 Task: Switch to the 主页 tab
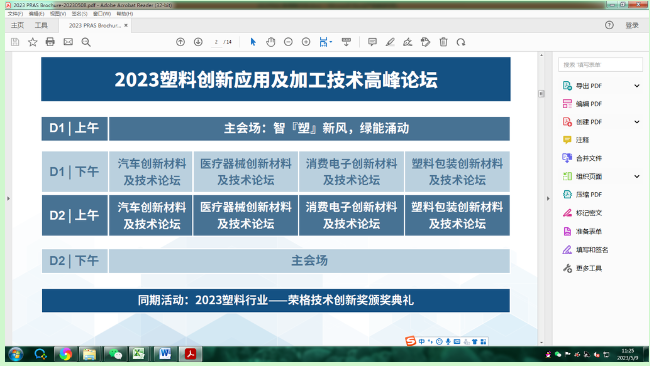[x=17, y=25]
